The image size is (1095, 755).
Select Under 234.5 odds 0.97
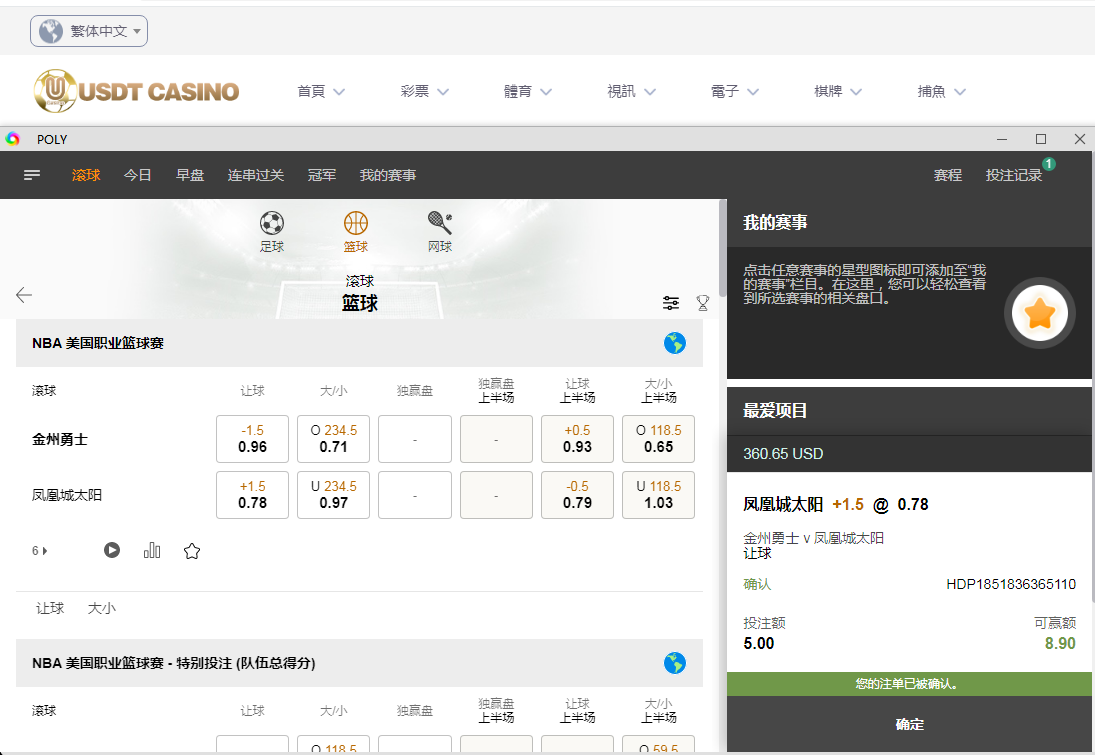pos(333,494)
